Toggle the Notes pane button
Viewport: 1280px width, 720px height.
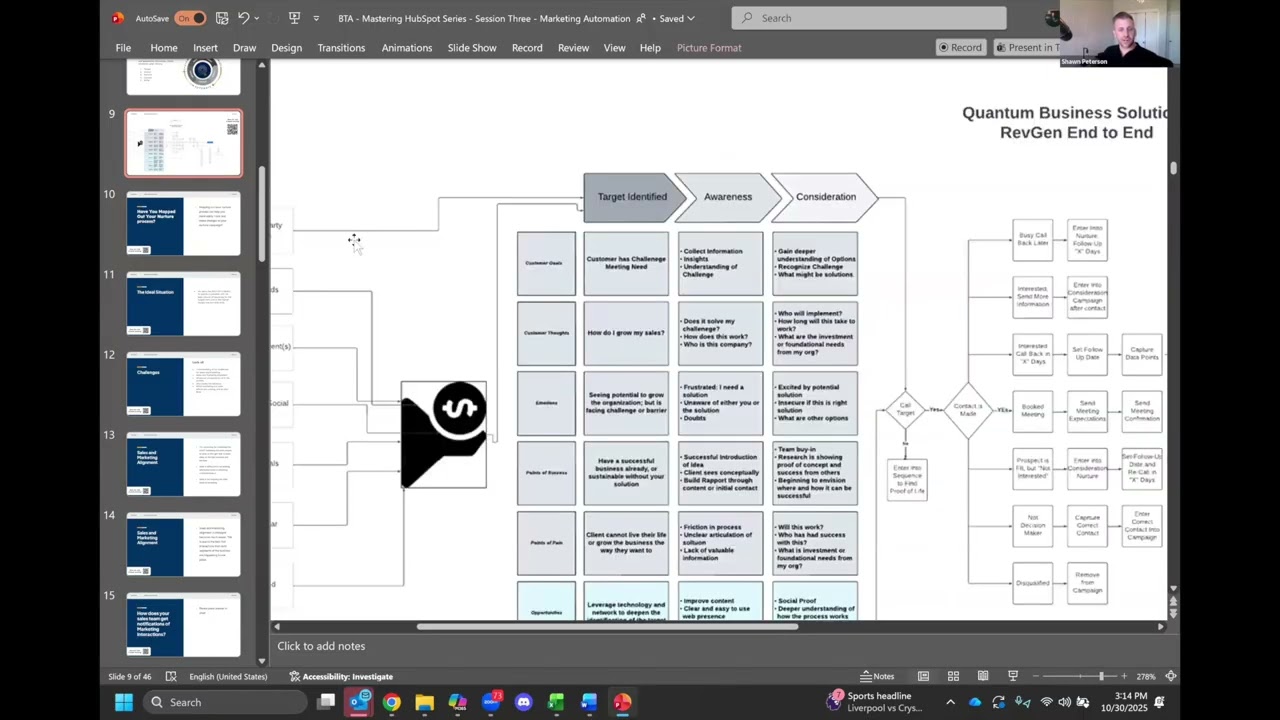[x=877, y=676]
